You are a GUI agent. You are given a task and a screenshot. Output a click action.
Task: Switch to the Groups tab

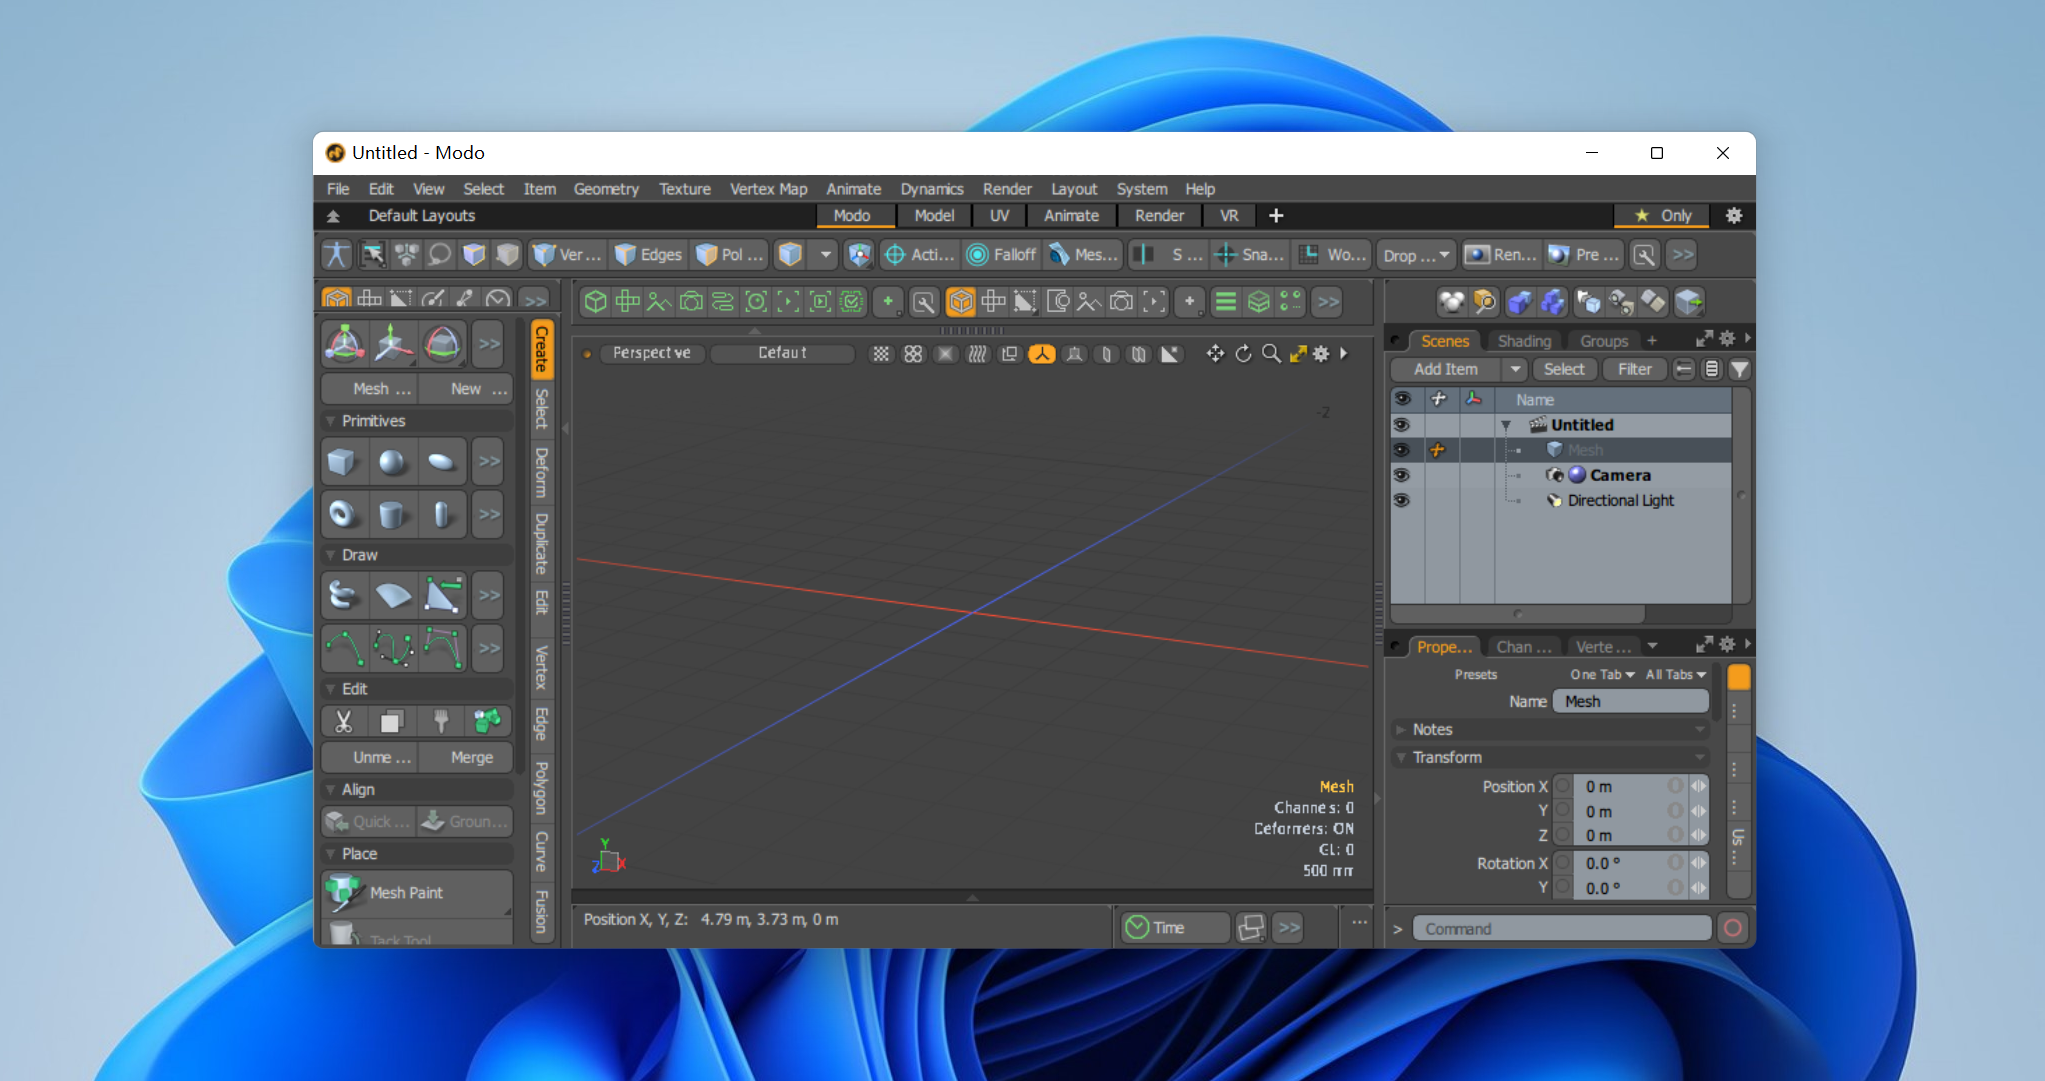[1604, 341]
